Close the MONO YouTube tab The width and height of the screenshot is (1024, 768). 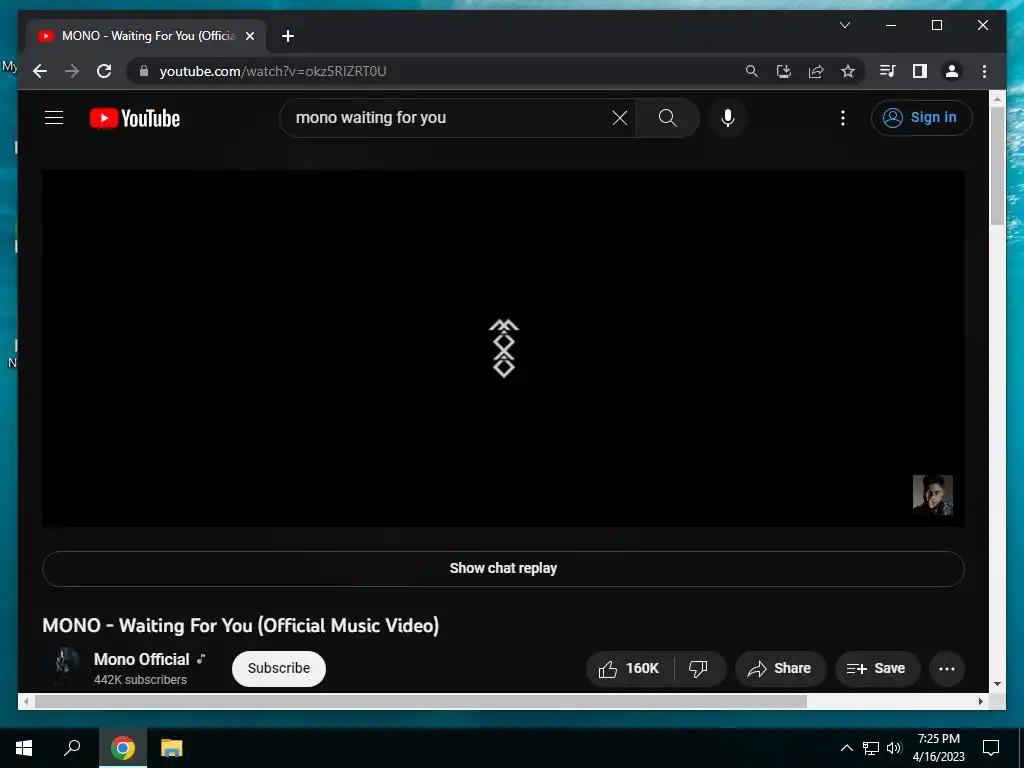[x=249, y=36]
